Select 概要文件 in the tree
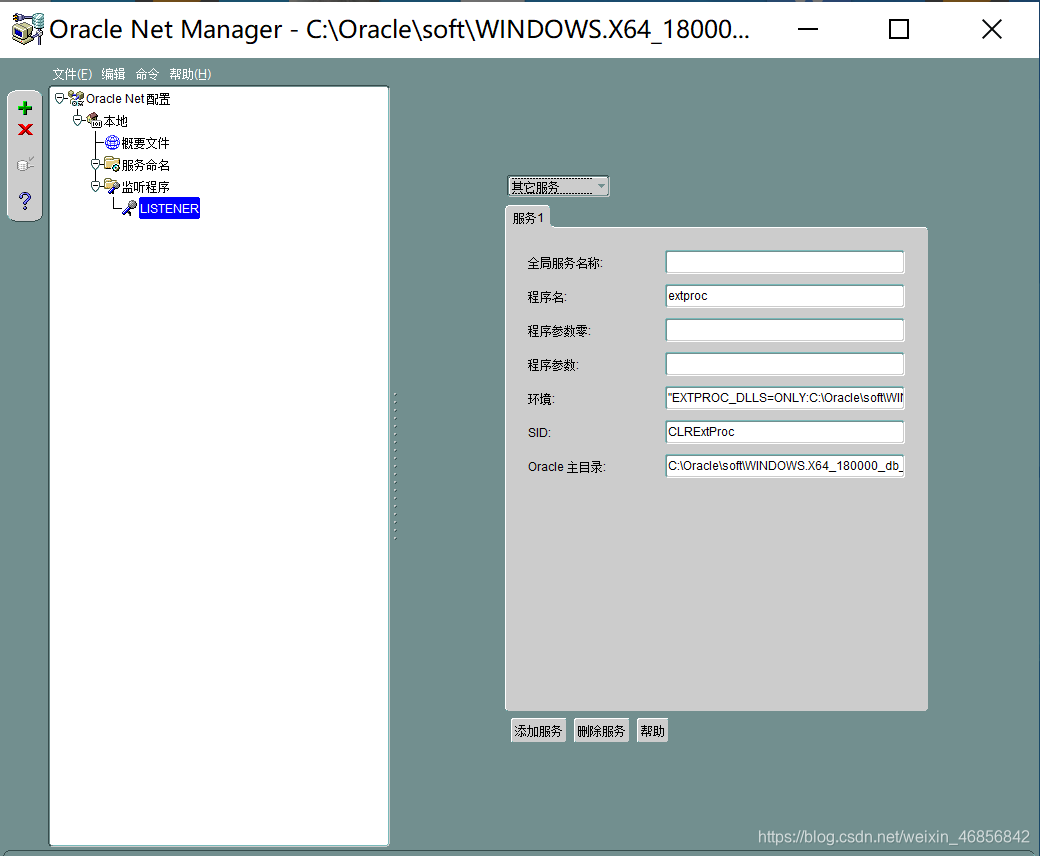The image size is (1040, 856). point(145,143)
